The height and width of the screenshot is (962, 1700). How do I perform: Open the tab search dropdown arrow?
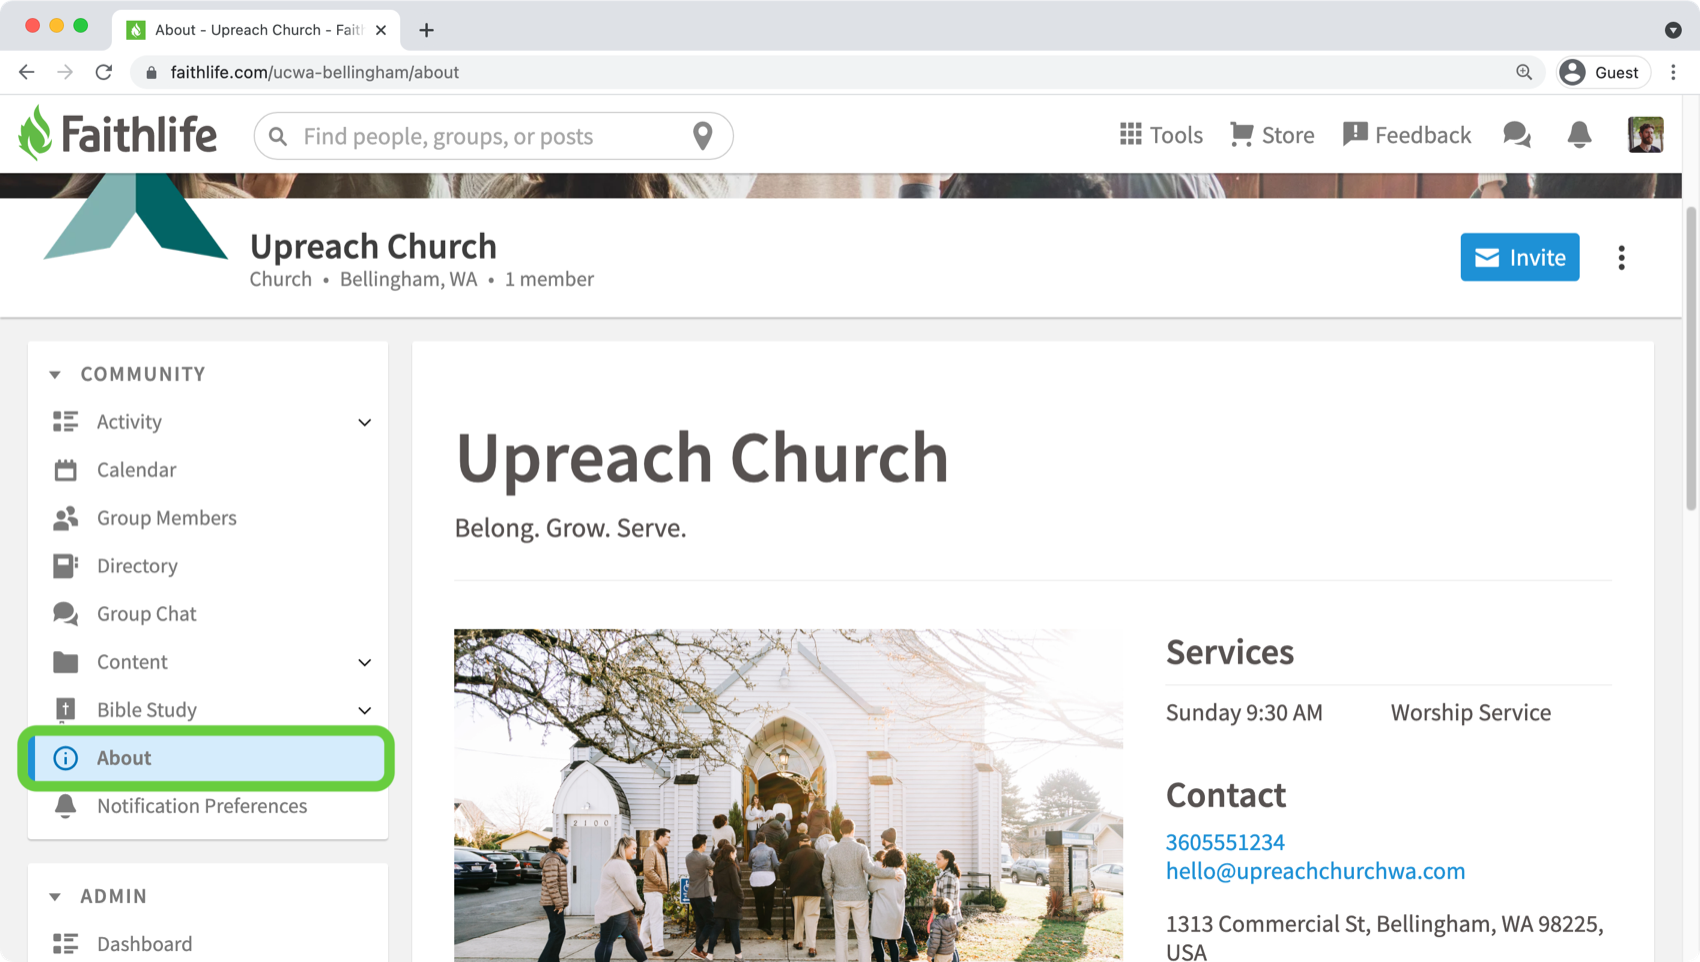pyautogui.click(x=1673, y=30)
